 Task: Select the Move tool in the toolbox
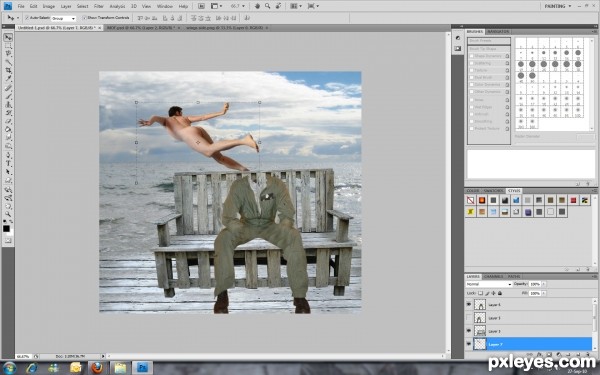(8, 38)
